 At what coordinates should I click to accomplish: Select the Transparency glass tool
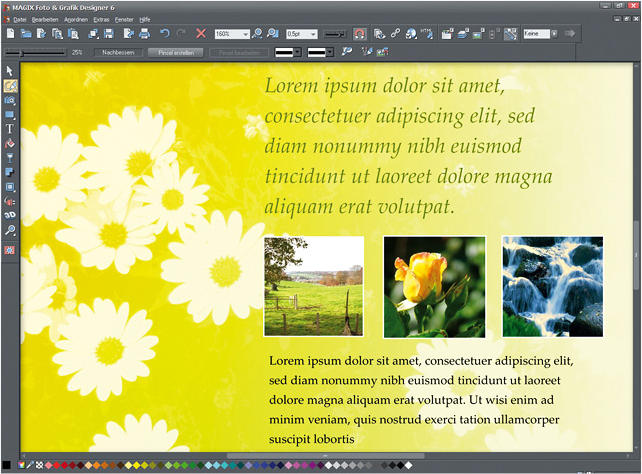click(x=10, y=158)
